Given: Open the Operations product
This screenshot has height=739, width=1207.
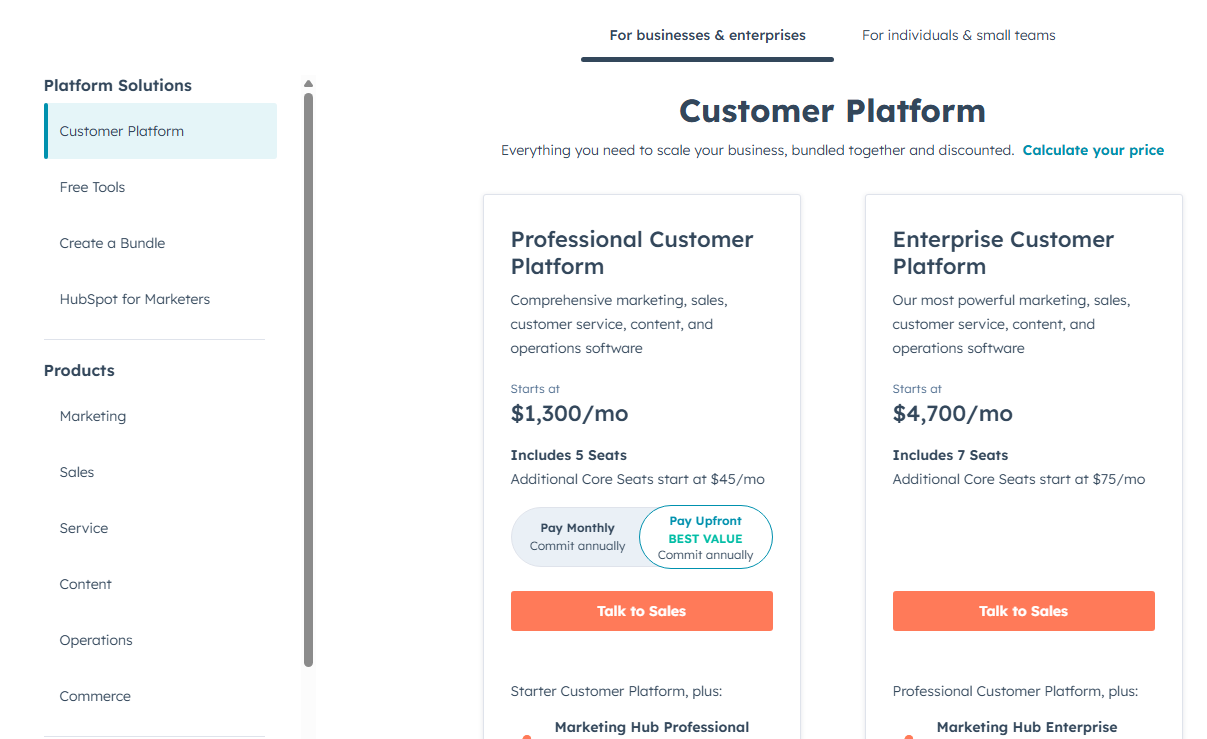Looking at the screenshot, I should click(96, 640).
